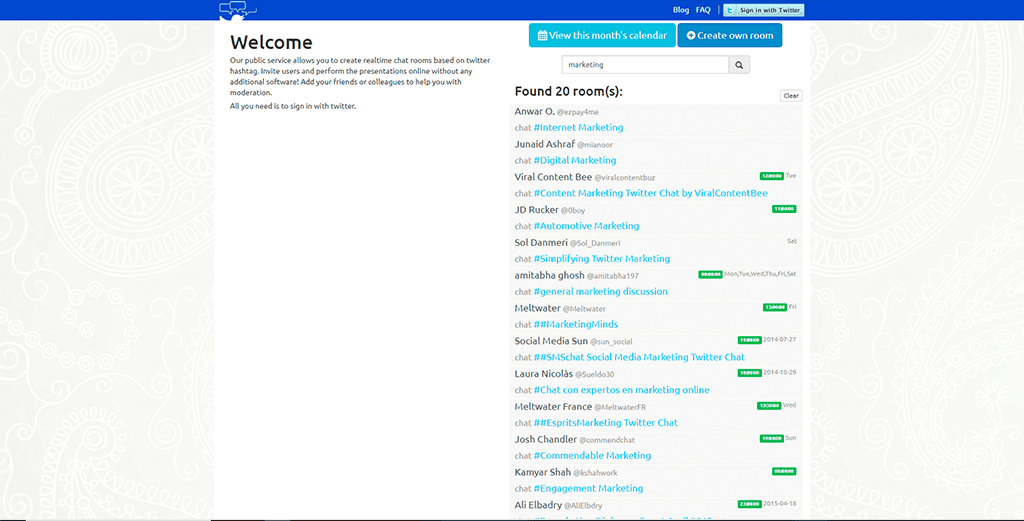Click "All you need is to sign in with twitter."
Viewport: 1024px width, 521px height.
[x=293, y=106]
